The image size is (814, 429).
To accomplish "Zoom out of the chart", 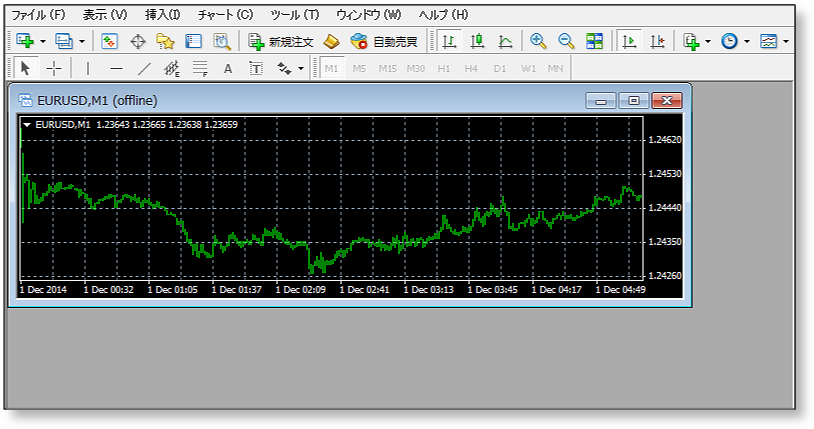I will [566, 41].
